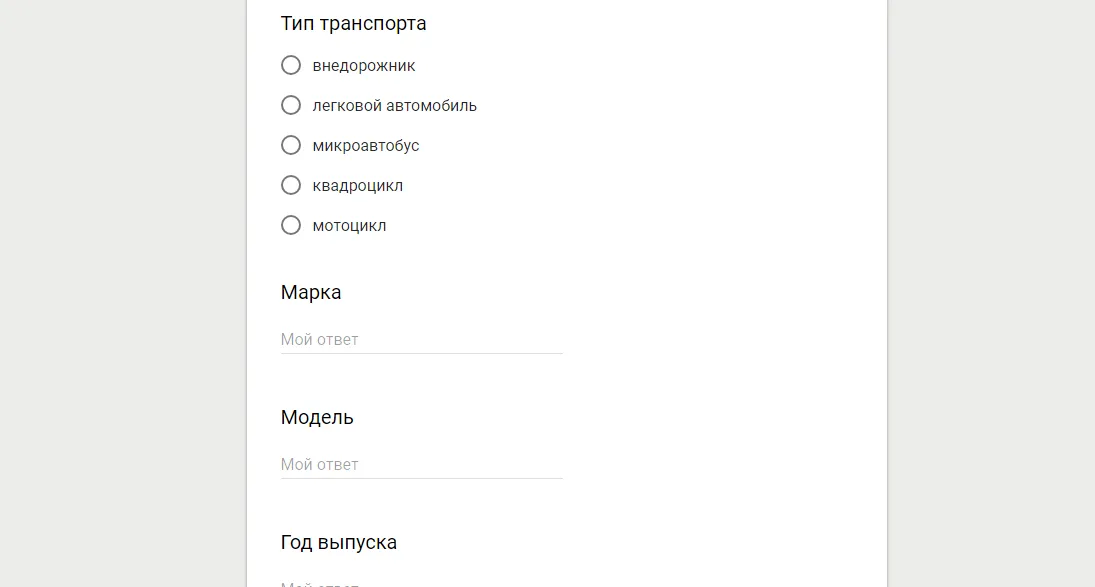Select мотоцикл as vehicle type

(x=291, y=225)
